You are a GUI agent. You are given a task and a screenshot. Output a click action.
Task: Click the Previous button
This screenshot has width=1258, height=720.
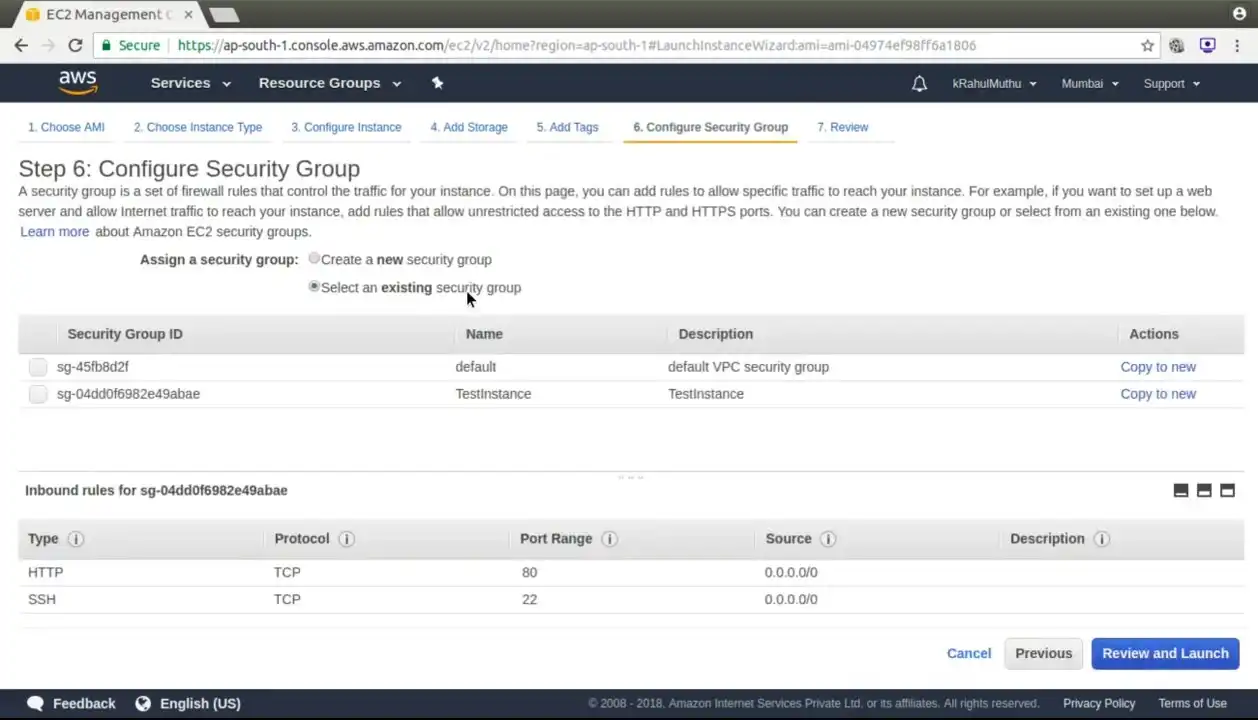(1043, 653)
